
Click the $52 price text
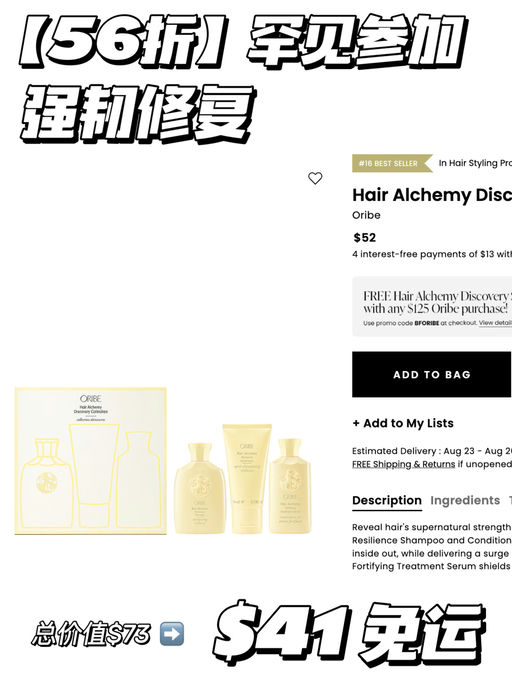click(x=365, y=237)
